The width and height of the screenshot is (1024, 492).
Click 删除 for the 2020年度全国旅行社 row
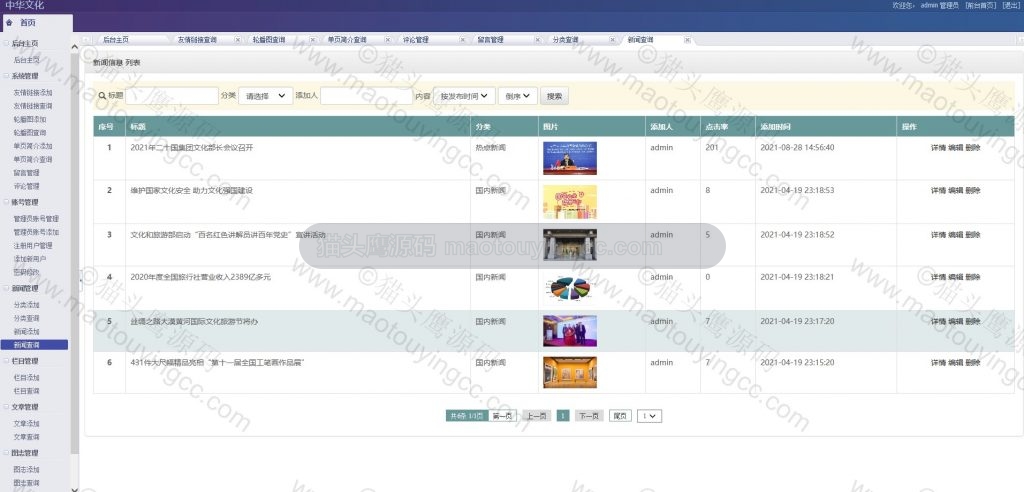[973, 278]
